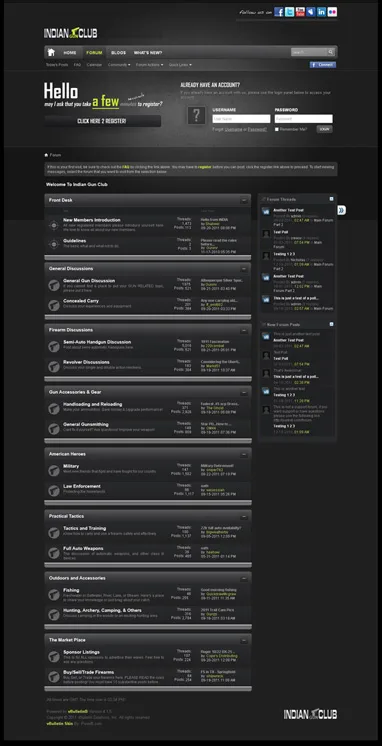Click the General Gunsmithing forum icon
Image resolution: width=382 pixels, height=746 pixels.
[x=54, y=429]
